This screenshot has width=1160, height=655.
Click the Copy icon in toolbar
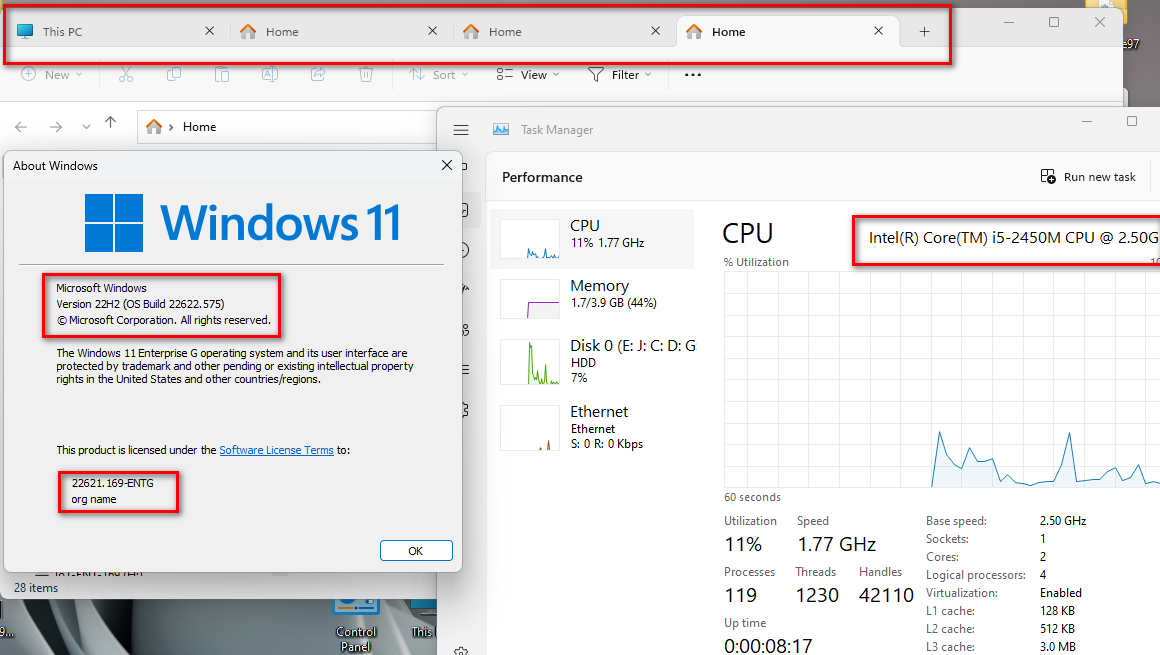[174, 75]
